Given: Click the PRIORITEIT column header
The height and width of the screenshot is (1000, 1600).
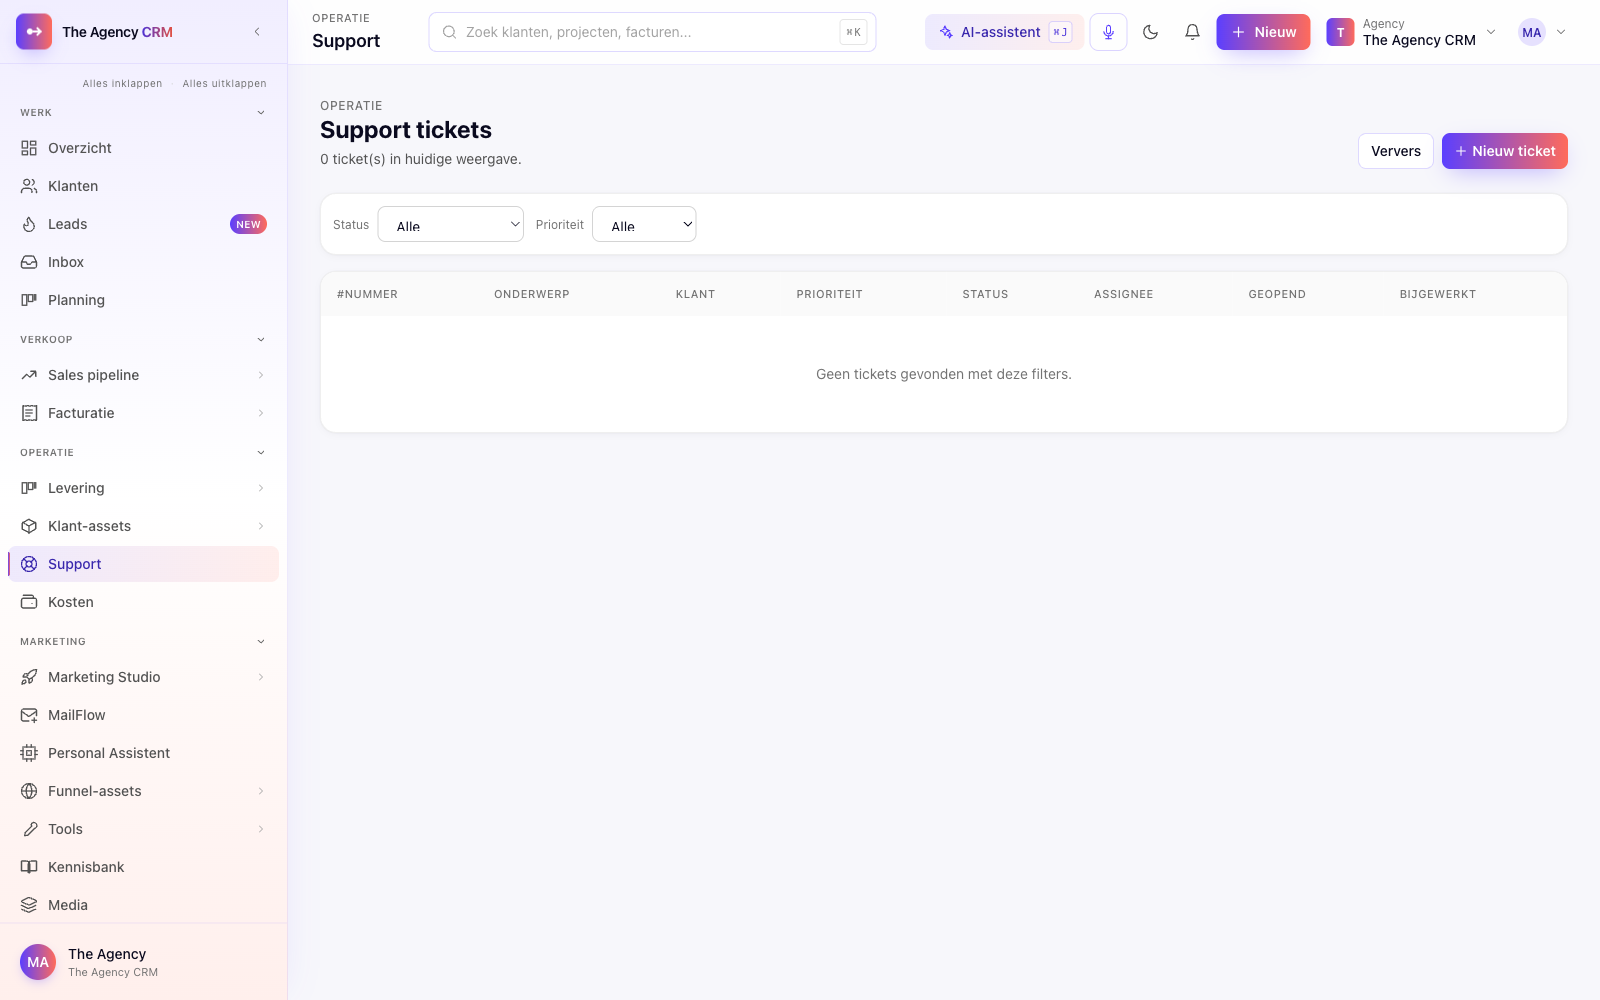Looking at the screenshot, I should pyautogui.click(x=829, y=294).
